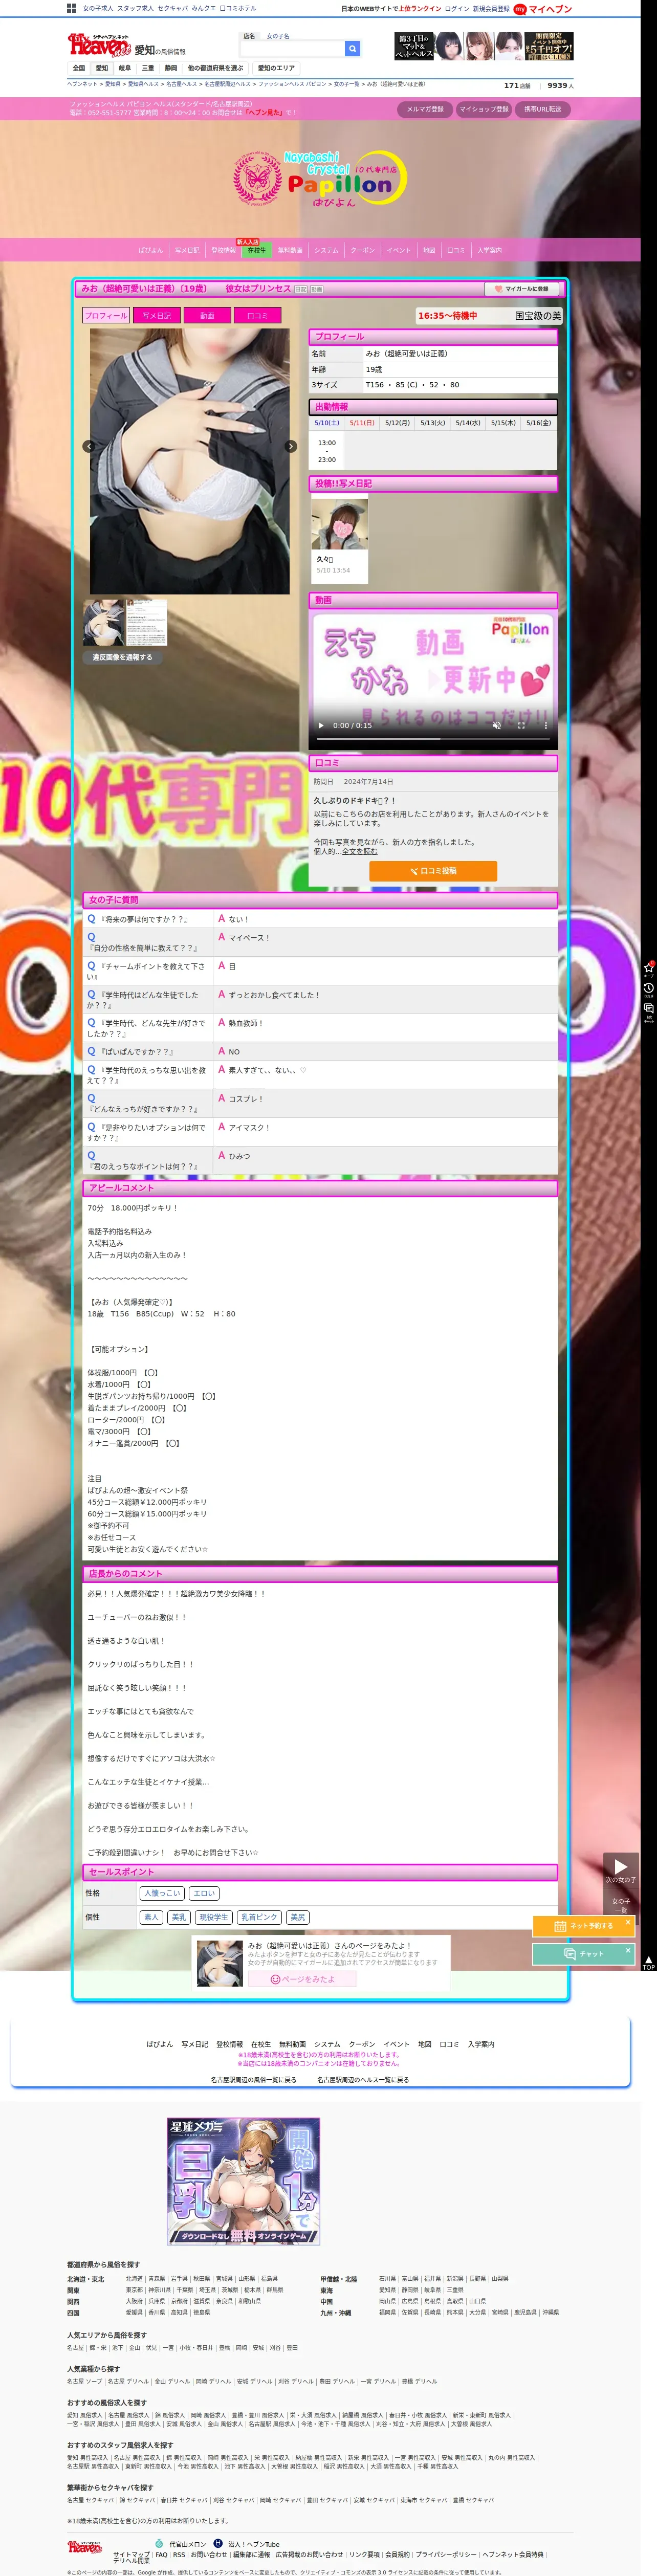Click the 携帯URL転送 button

click(x=543, y=109)
